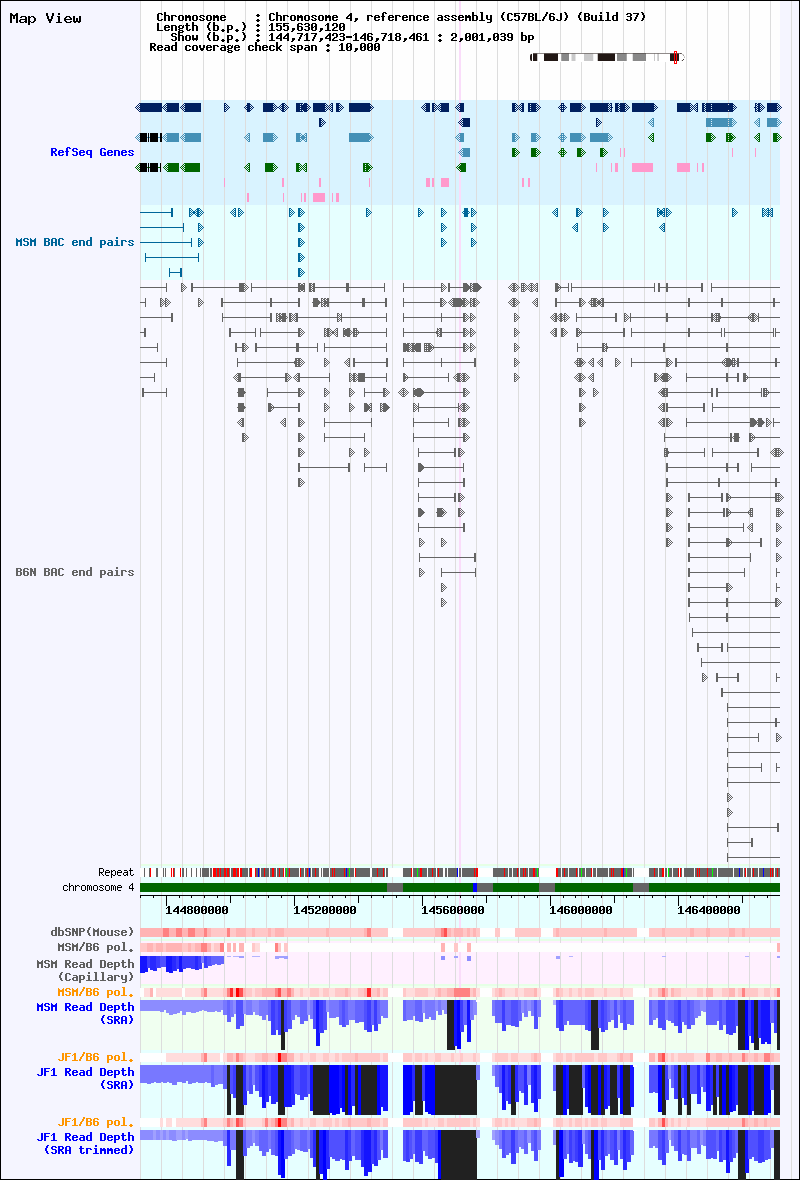Select JF1 Read Depth (SRA trimmed) label
The height and width of the screenshot is (1180, 800).
pyautogui.click(x=85, y=1143)
